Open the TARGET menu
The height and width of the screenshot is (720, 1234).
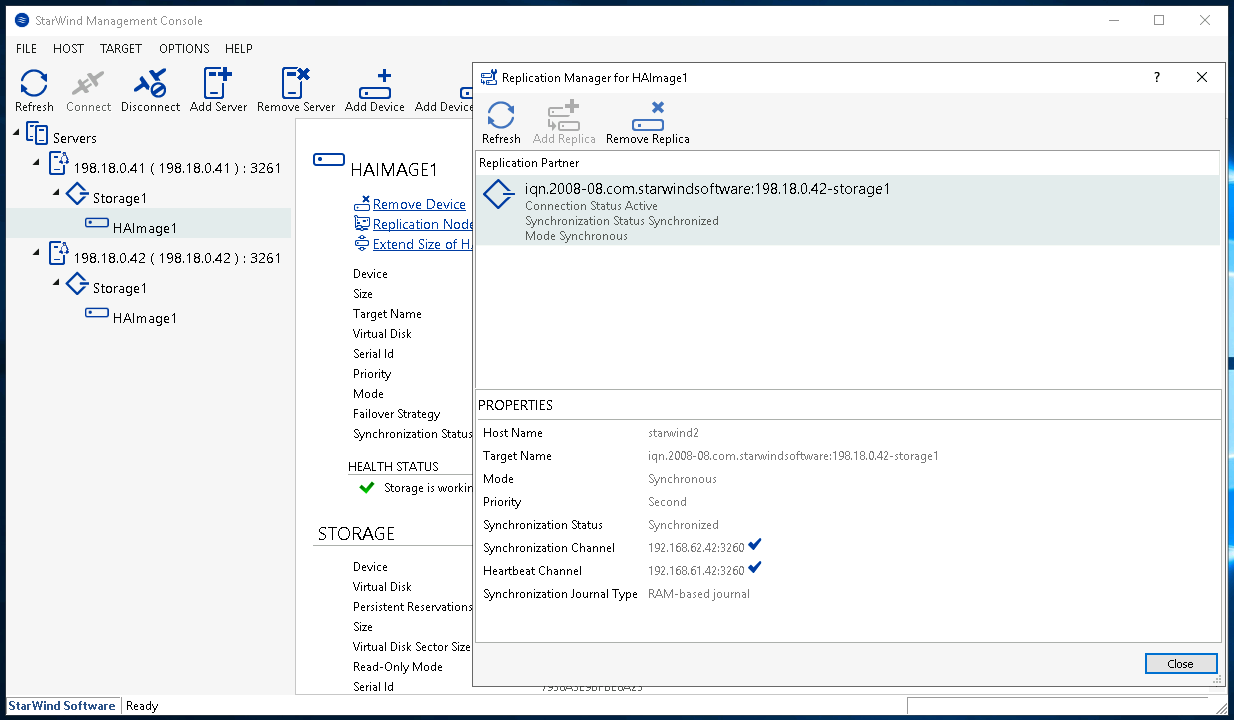coord(121,48)
